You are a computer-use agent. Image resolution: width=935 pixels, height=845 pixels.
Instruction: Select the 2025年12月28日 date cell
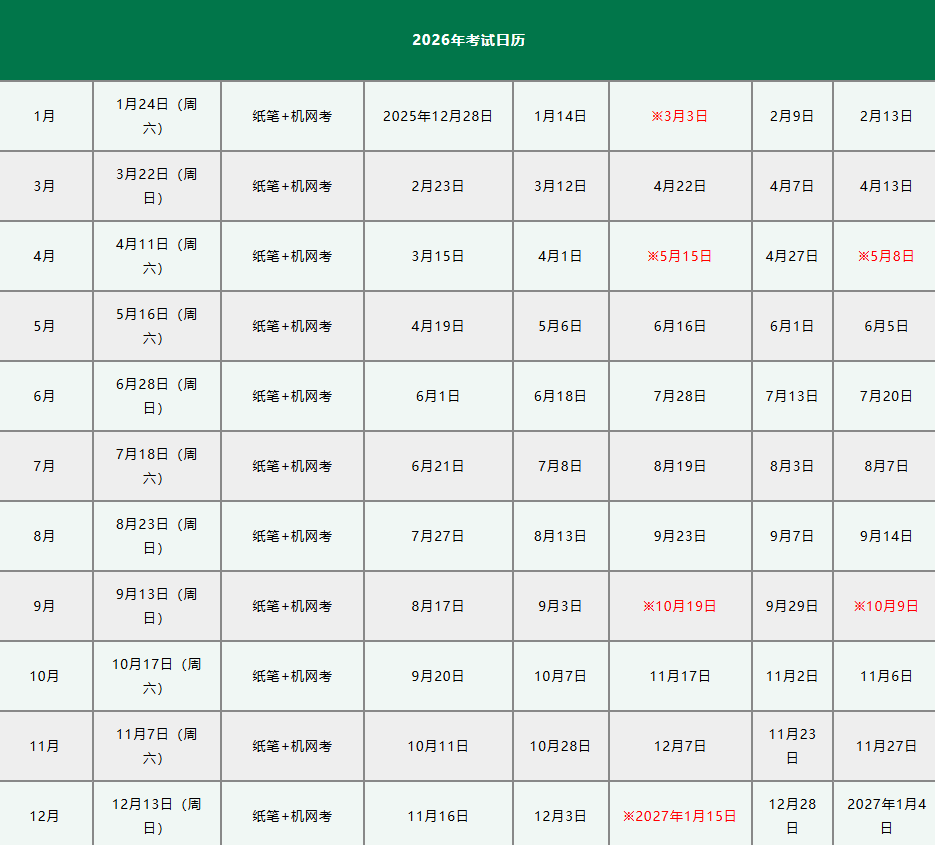click(x=438, y=116)
